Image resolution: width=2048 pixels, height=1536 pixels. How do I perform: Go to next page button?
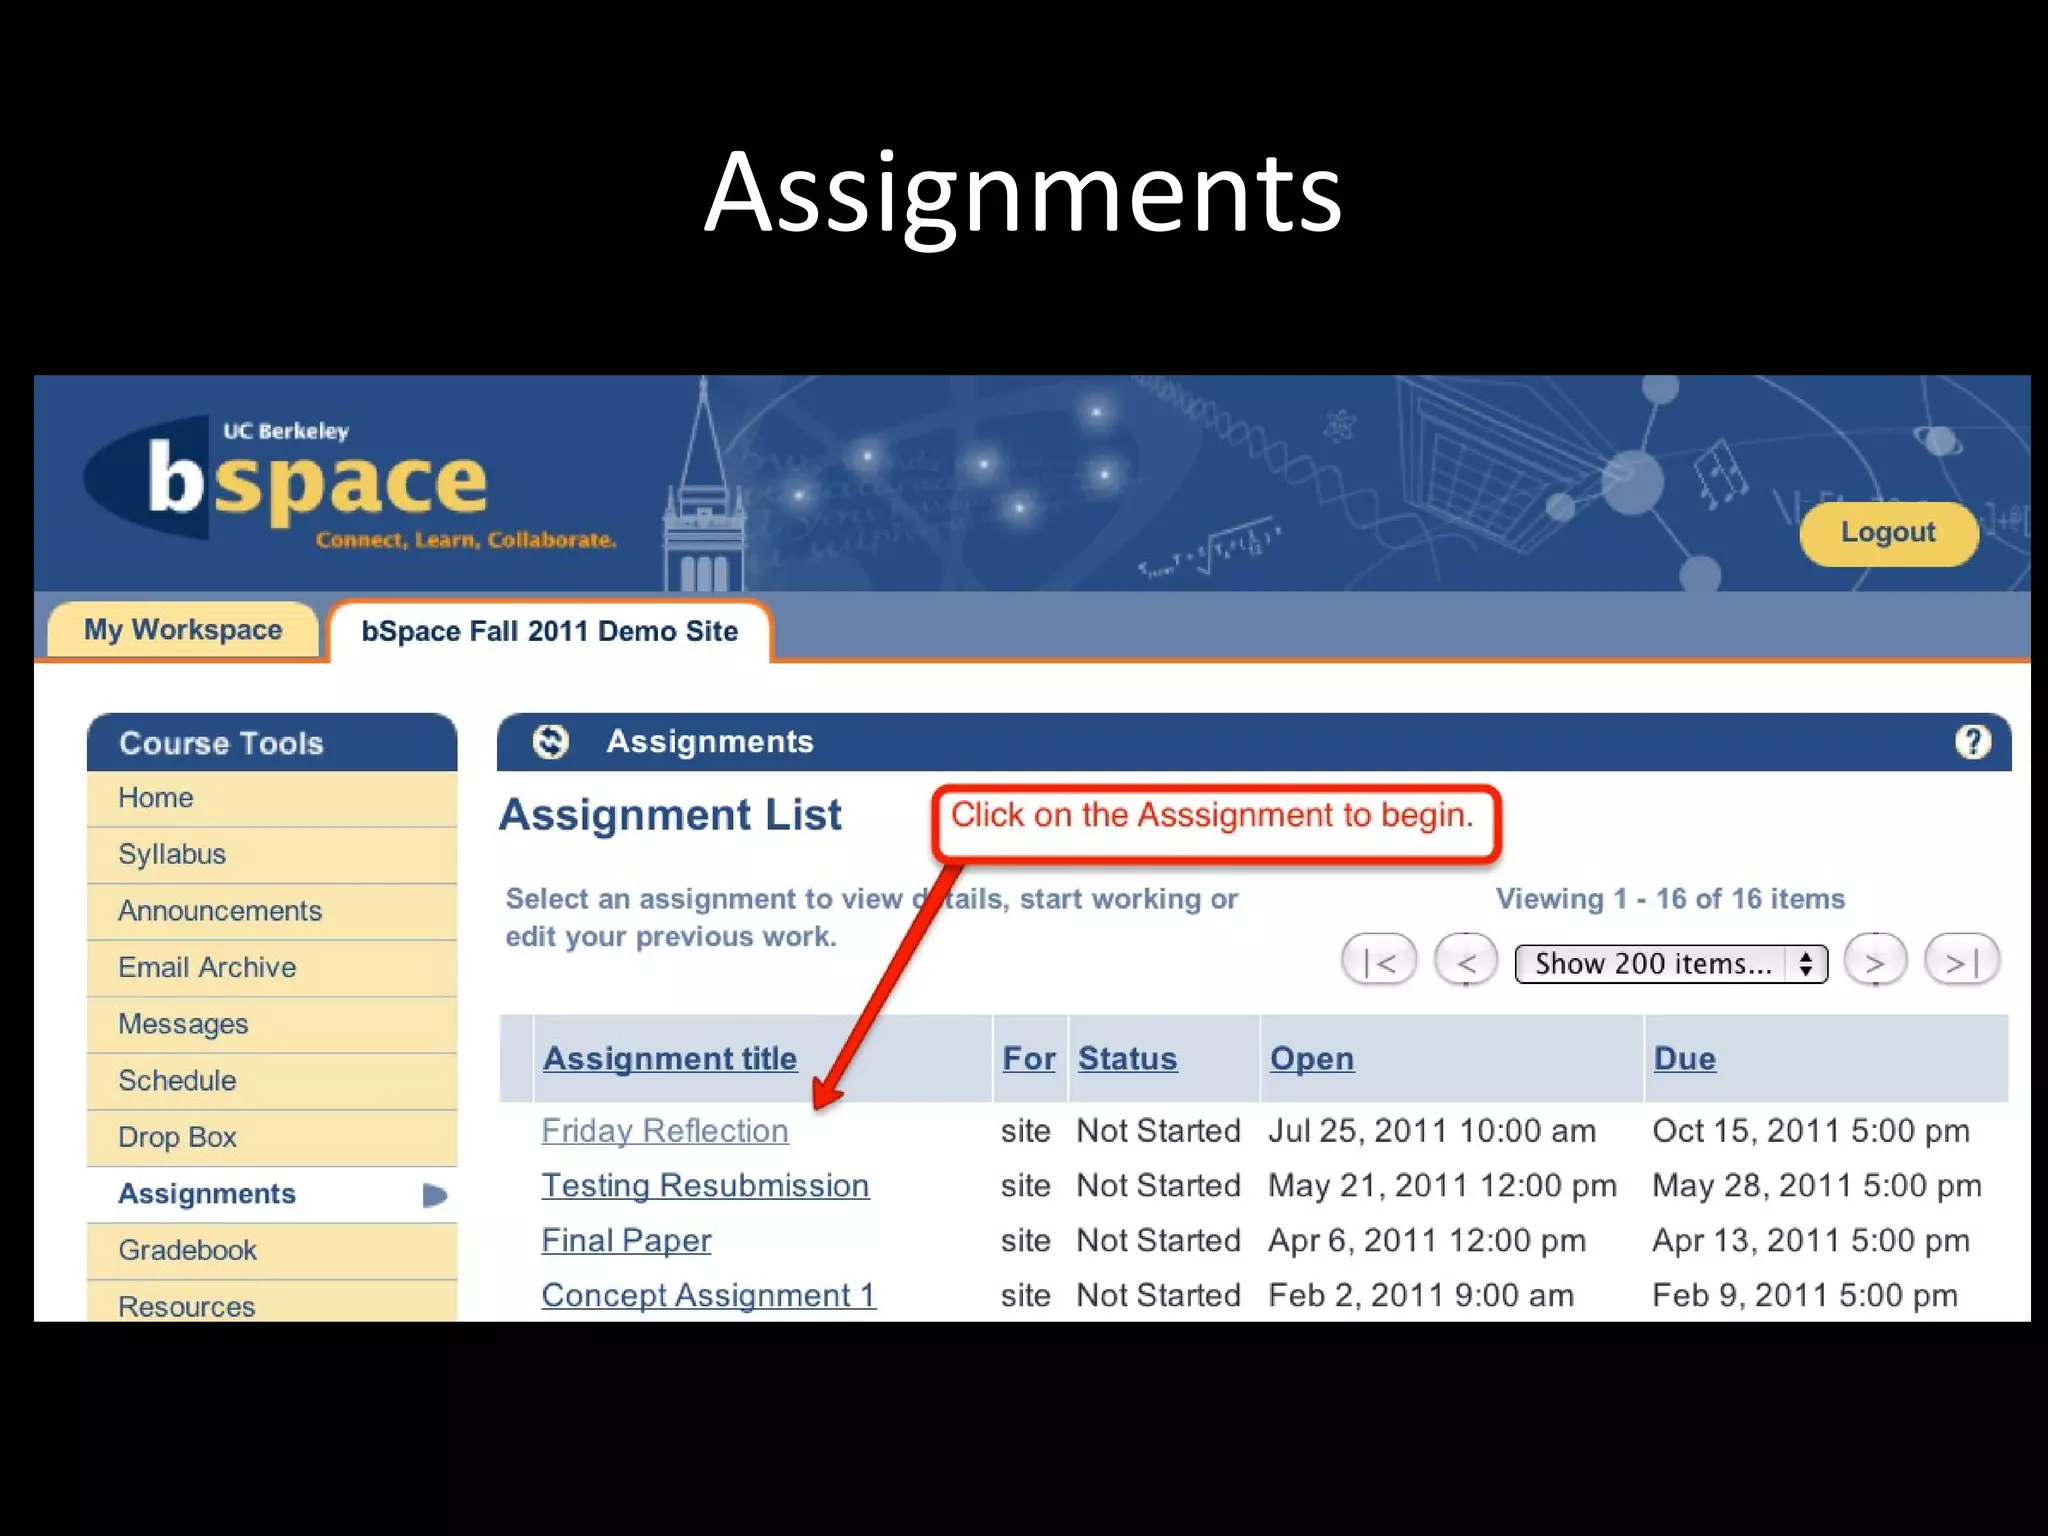[1875, 961]
